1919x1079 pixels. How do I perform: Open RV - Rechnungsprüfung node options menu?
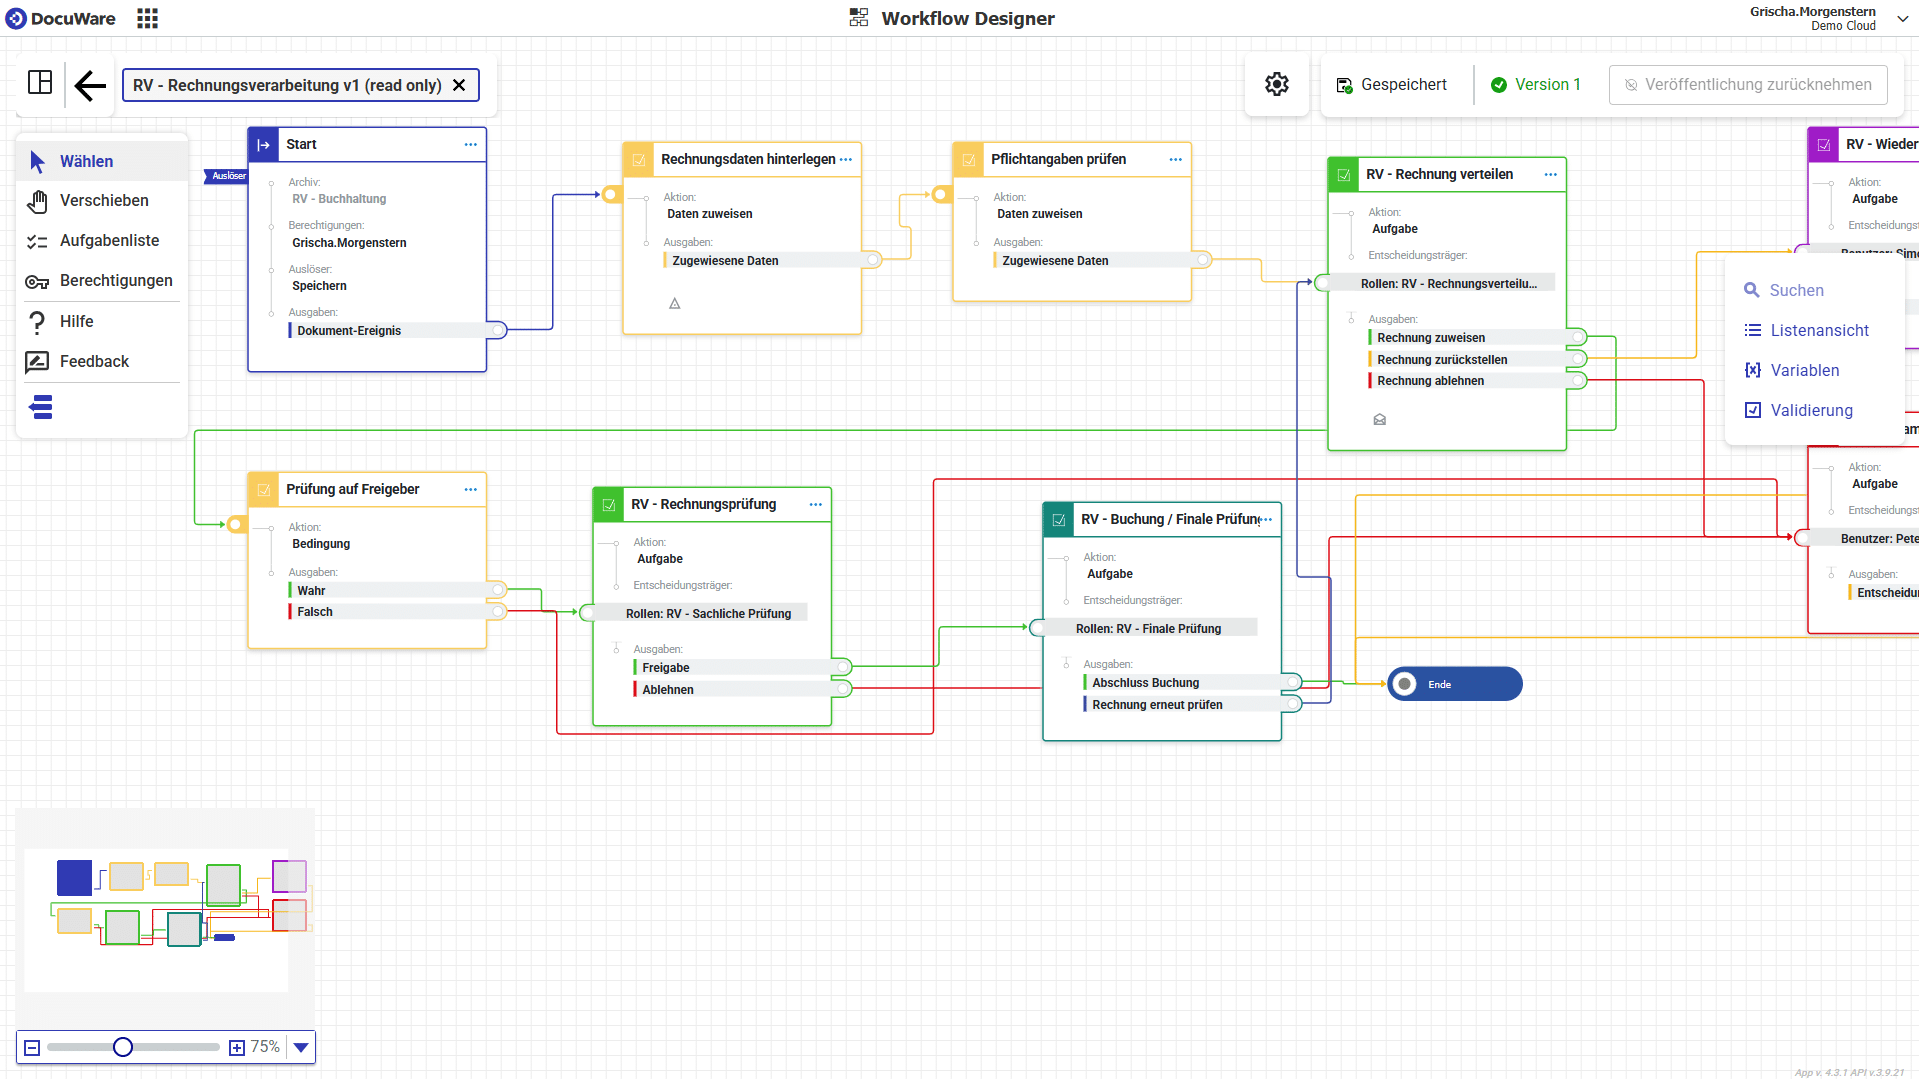(815, 505)
